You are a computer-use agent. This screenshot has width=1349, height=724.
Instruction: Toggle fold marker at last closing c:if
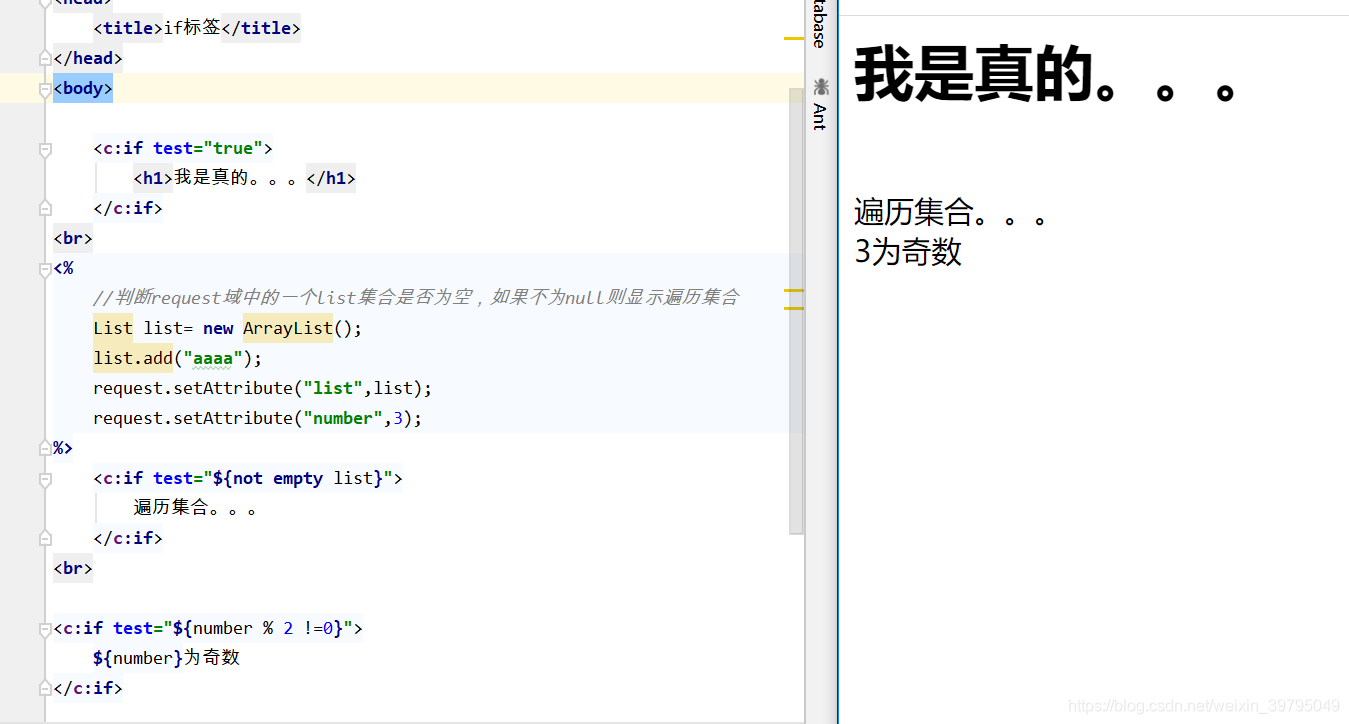45,688
